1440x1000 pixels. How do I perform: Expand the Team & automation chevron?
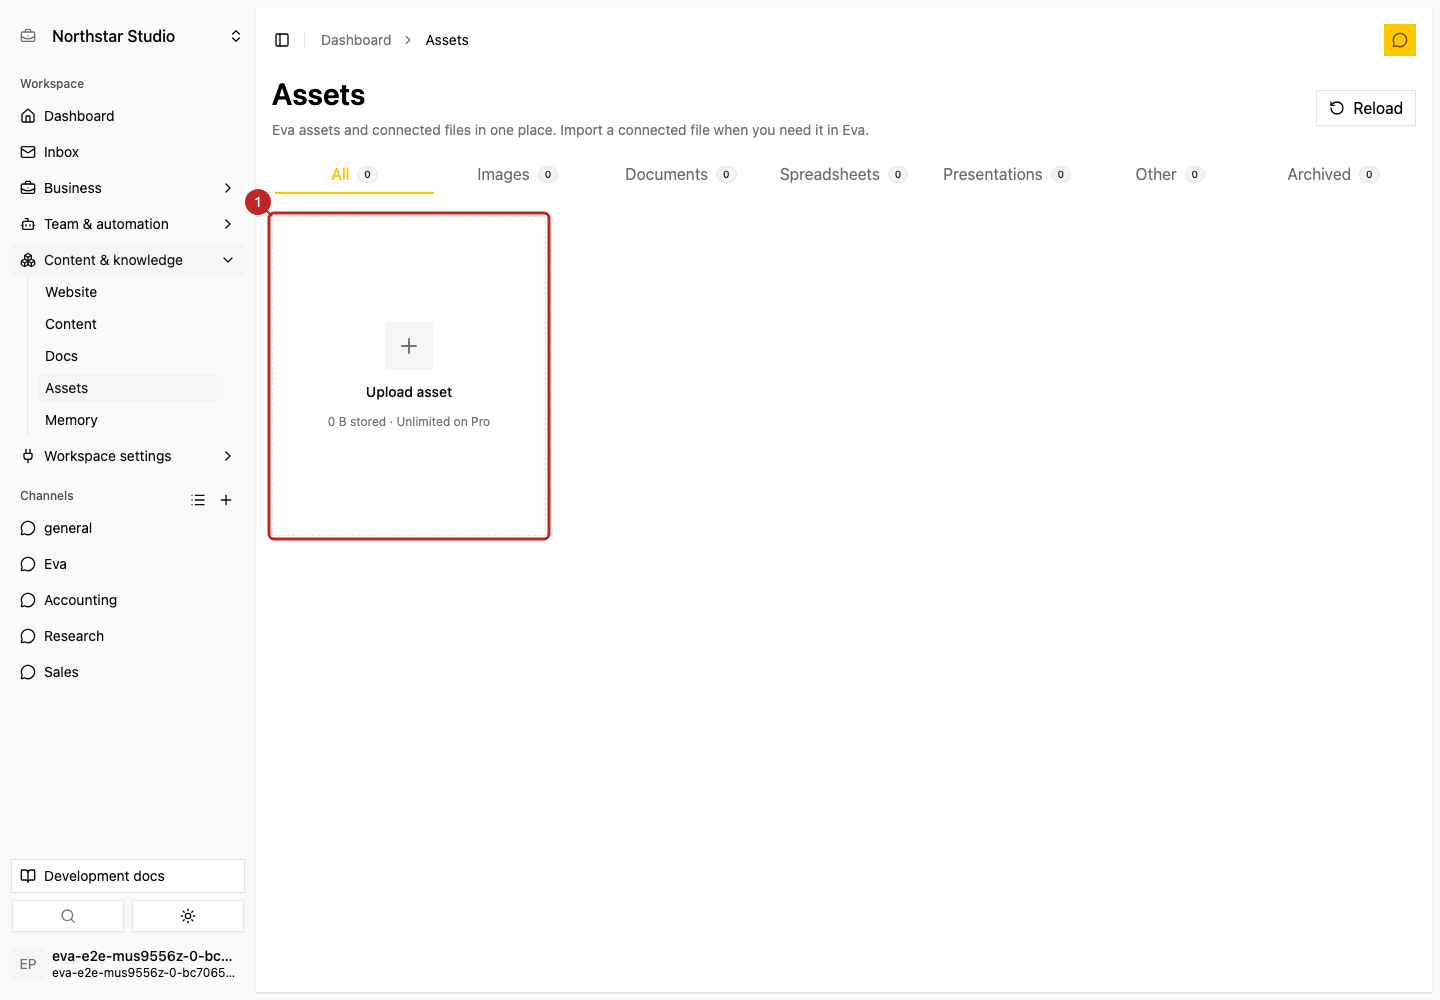tap(228, 224)
